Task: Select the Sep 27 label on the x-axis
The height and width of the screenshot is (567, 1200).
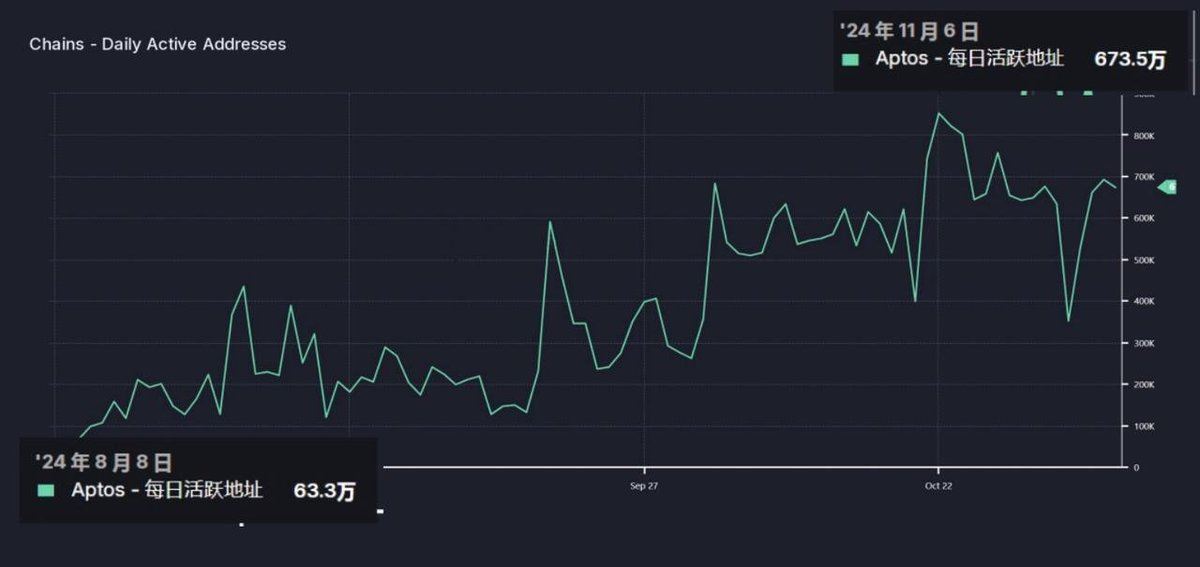Action: [x=644, y=486]
